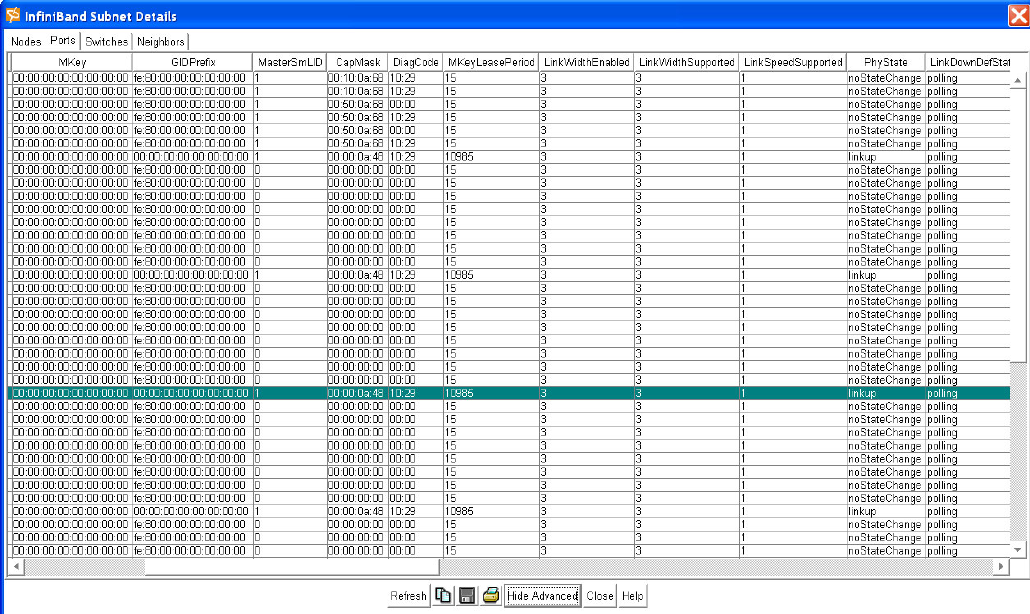Click the horizontal scrollbar right arrow
Viewport: 1030px width, 614px height.
999,567
